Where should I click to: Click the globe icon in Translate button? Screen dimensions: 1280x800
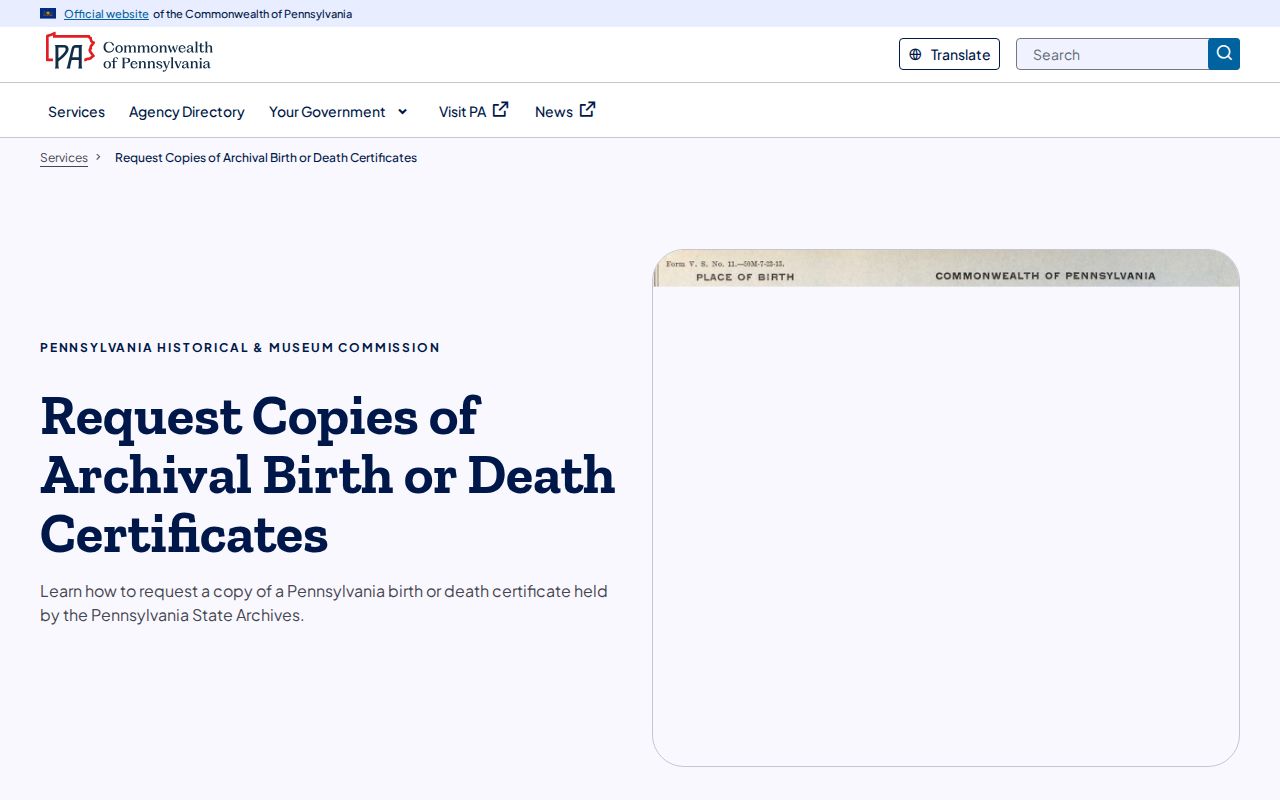click(915, 55)
